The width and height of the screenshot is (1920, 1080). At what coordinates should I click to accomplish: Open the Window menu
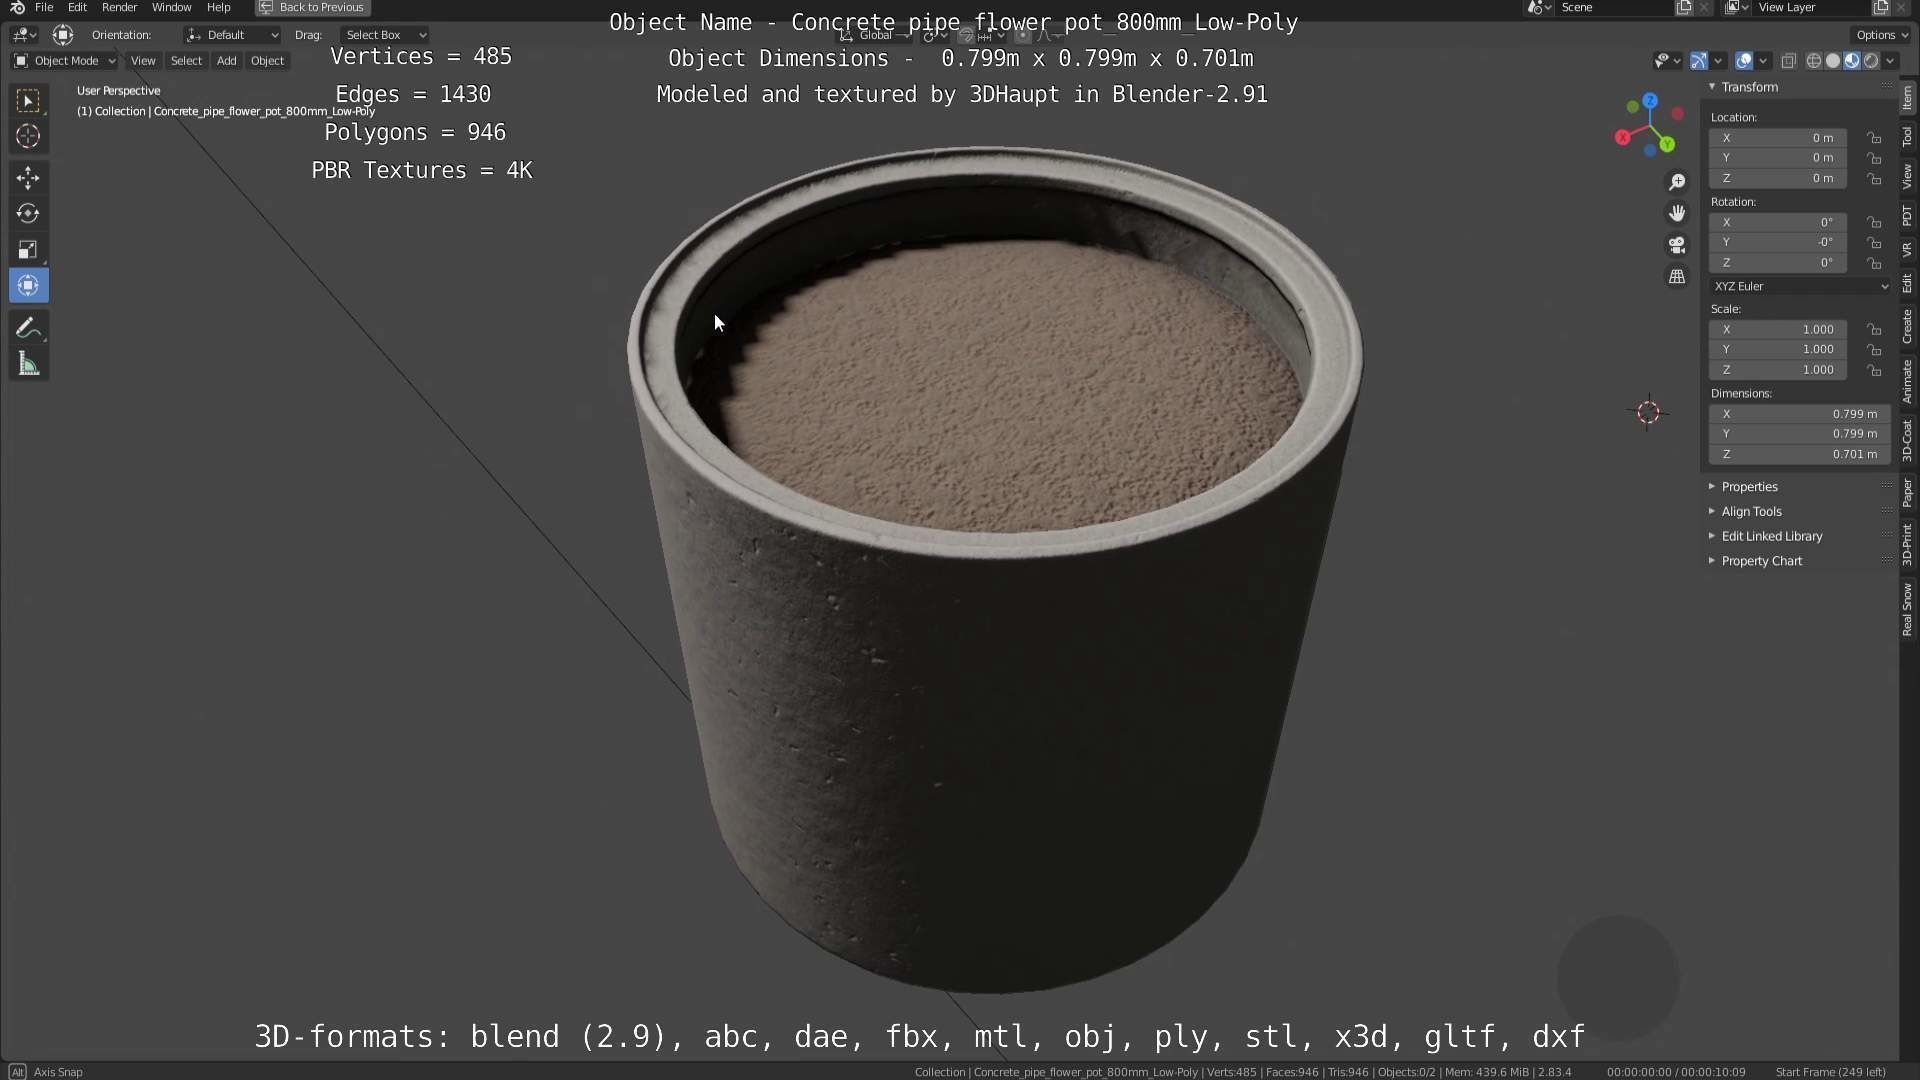tap(171, 7)
